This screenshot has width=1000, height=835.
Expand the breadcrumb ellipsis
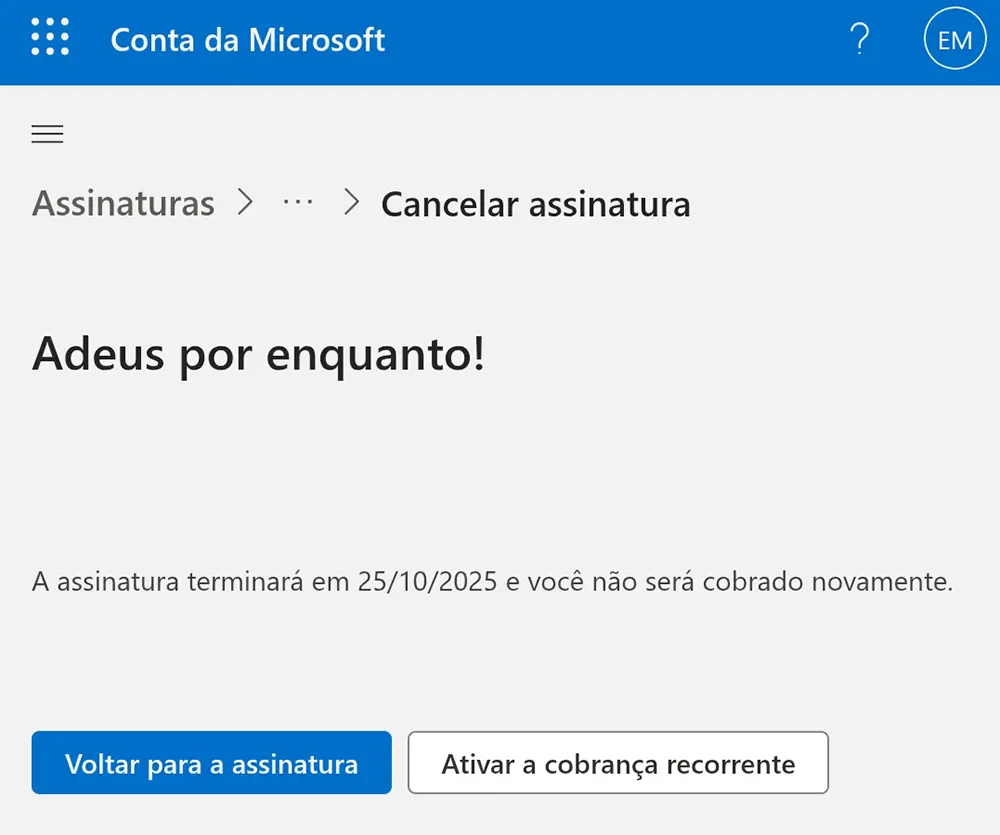pos(298,203)
